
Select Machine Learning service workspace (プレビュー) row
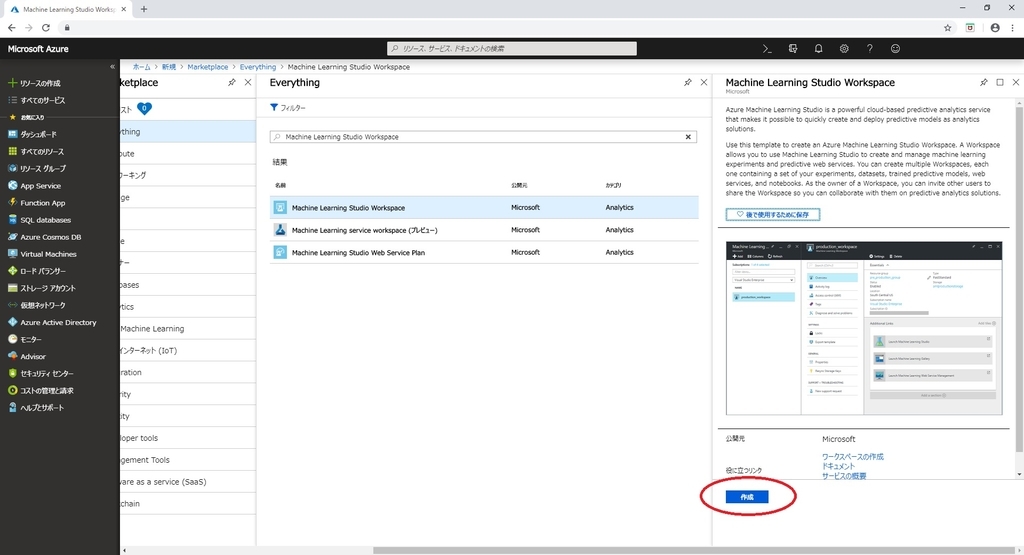[484, 230]
